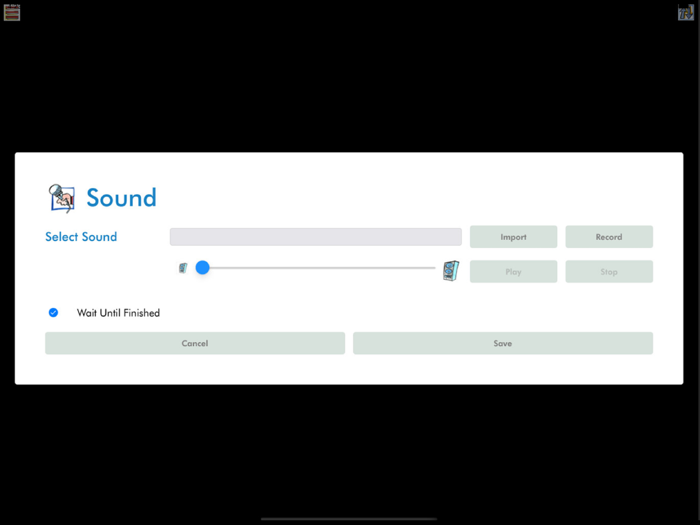Click the Import button
700x525 pixels.
pyautogui.click(x=513, y=237)
